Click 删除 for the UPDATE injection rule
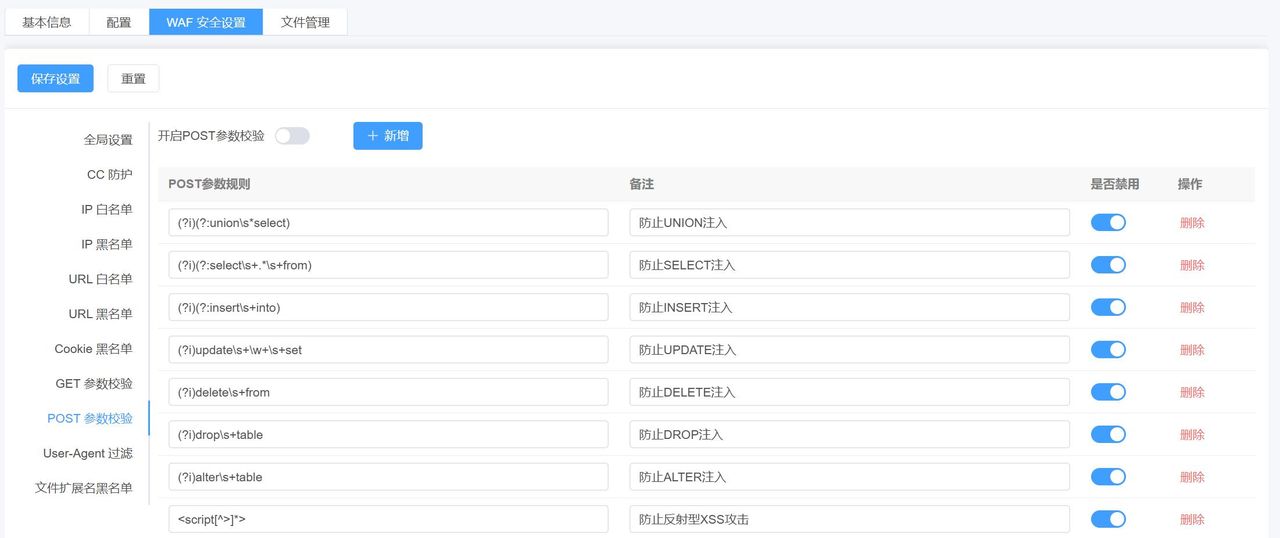Viewport: 1280px width, 538px height. tap(1192, 350)
